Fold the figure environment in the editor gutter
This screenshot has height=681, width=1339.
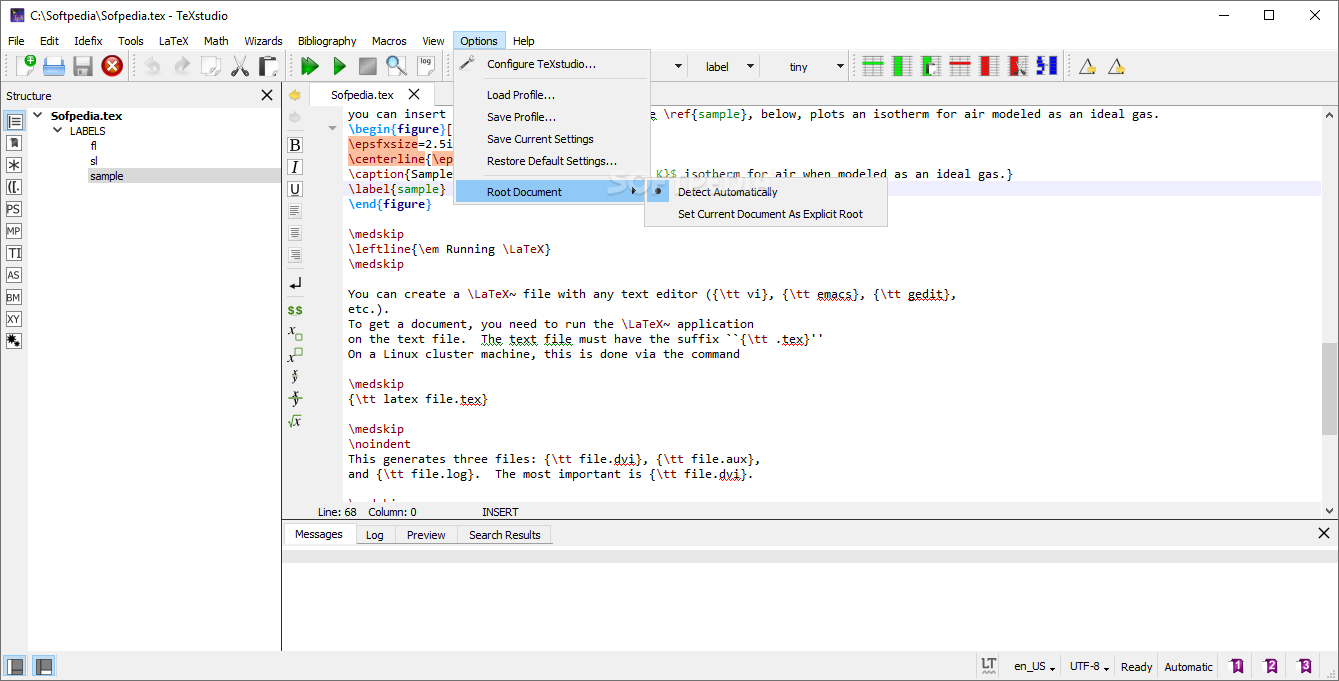[333, 129]
